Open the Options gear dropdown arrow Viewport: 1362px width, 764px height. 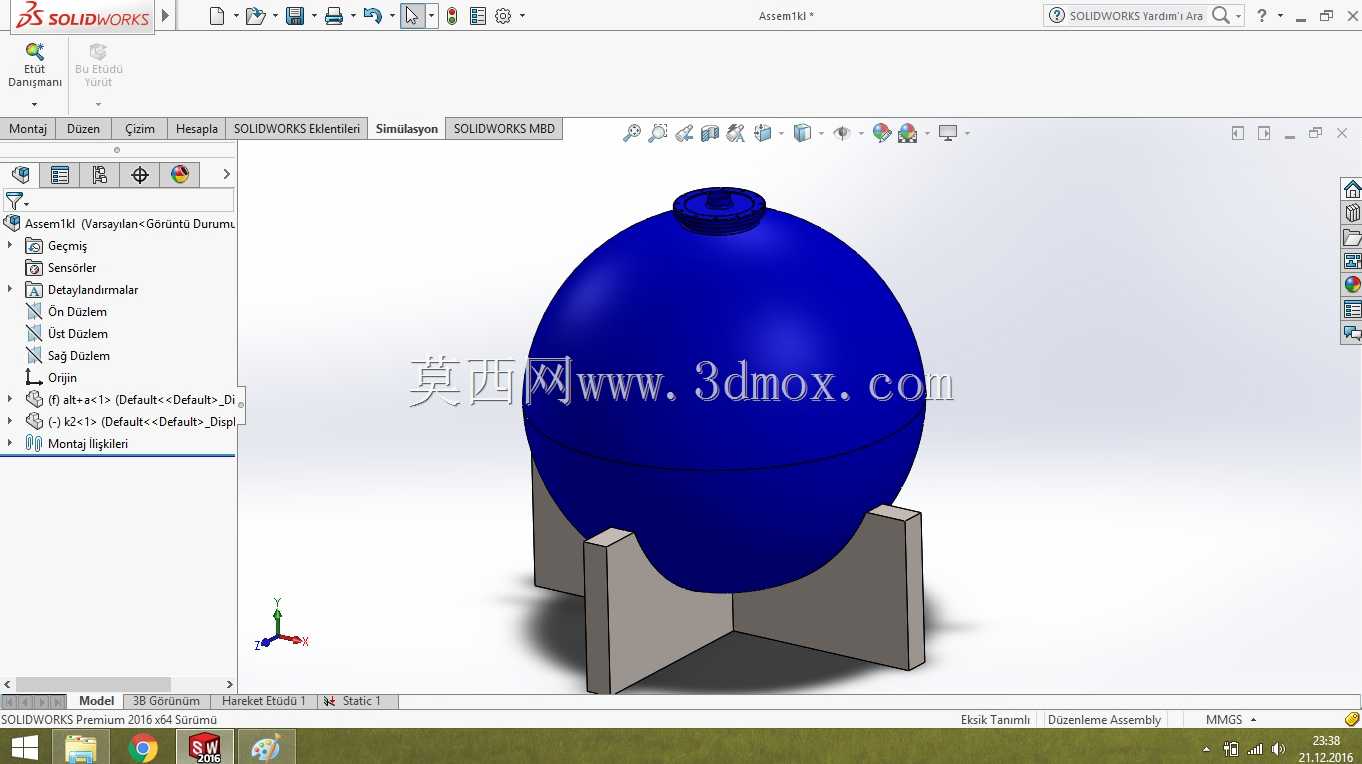522,16
